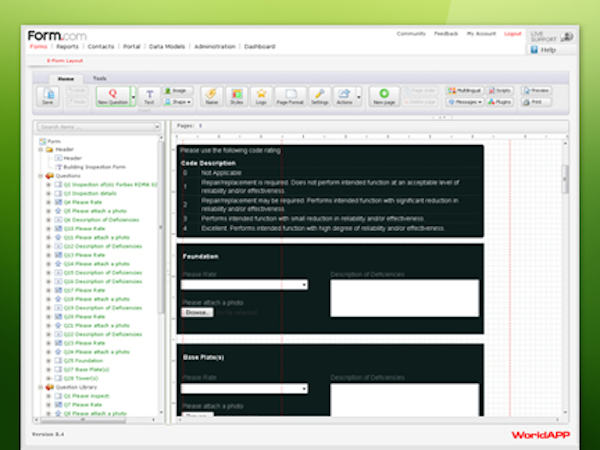Open the Scripts tool
Viewport: 600px width, 450px height.
click(500, 91)
